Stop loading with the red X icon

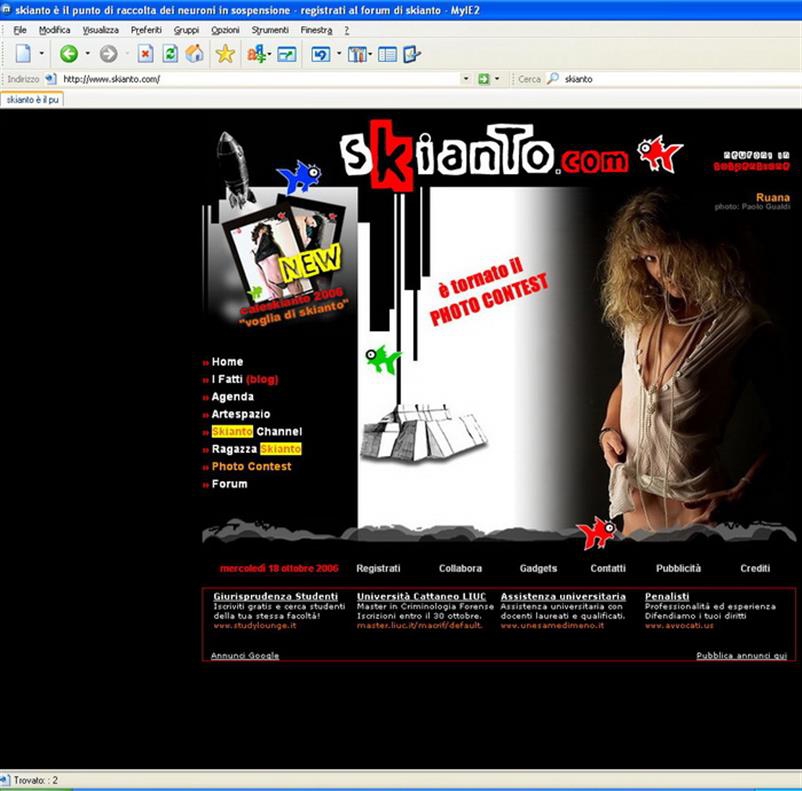pos(145,53)
